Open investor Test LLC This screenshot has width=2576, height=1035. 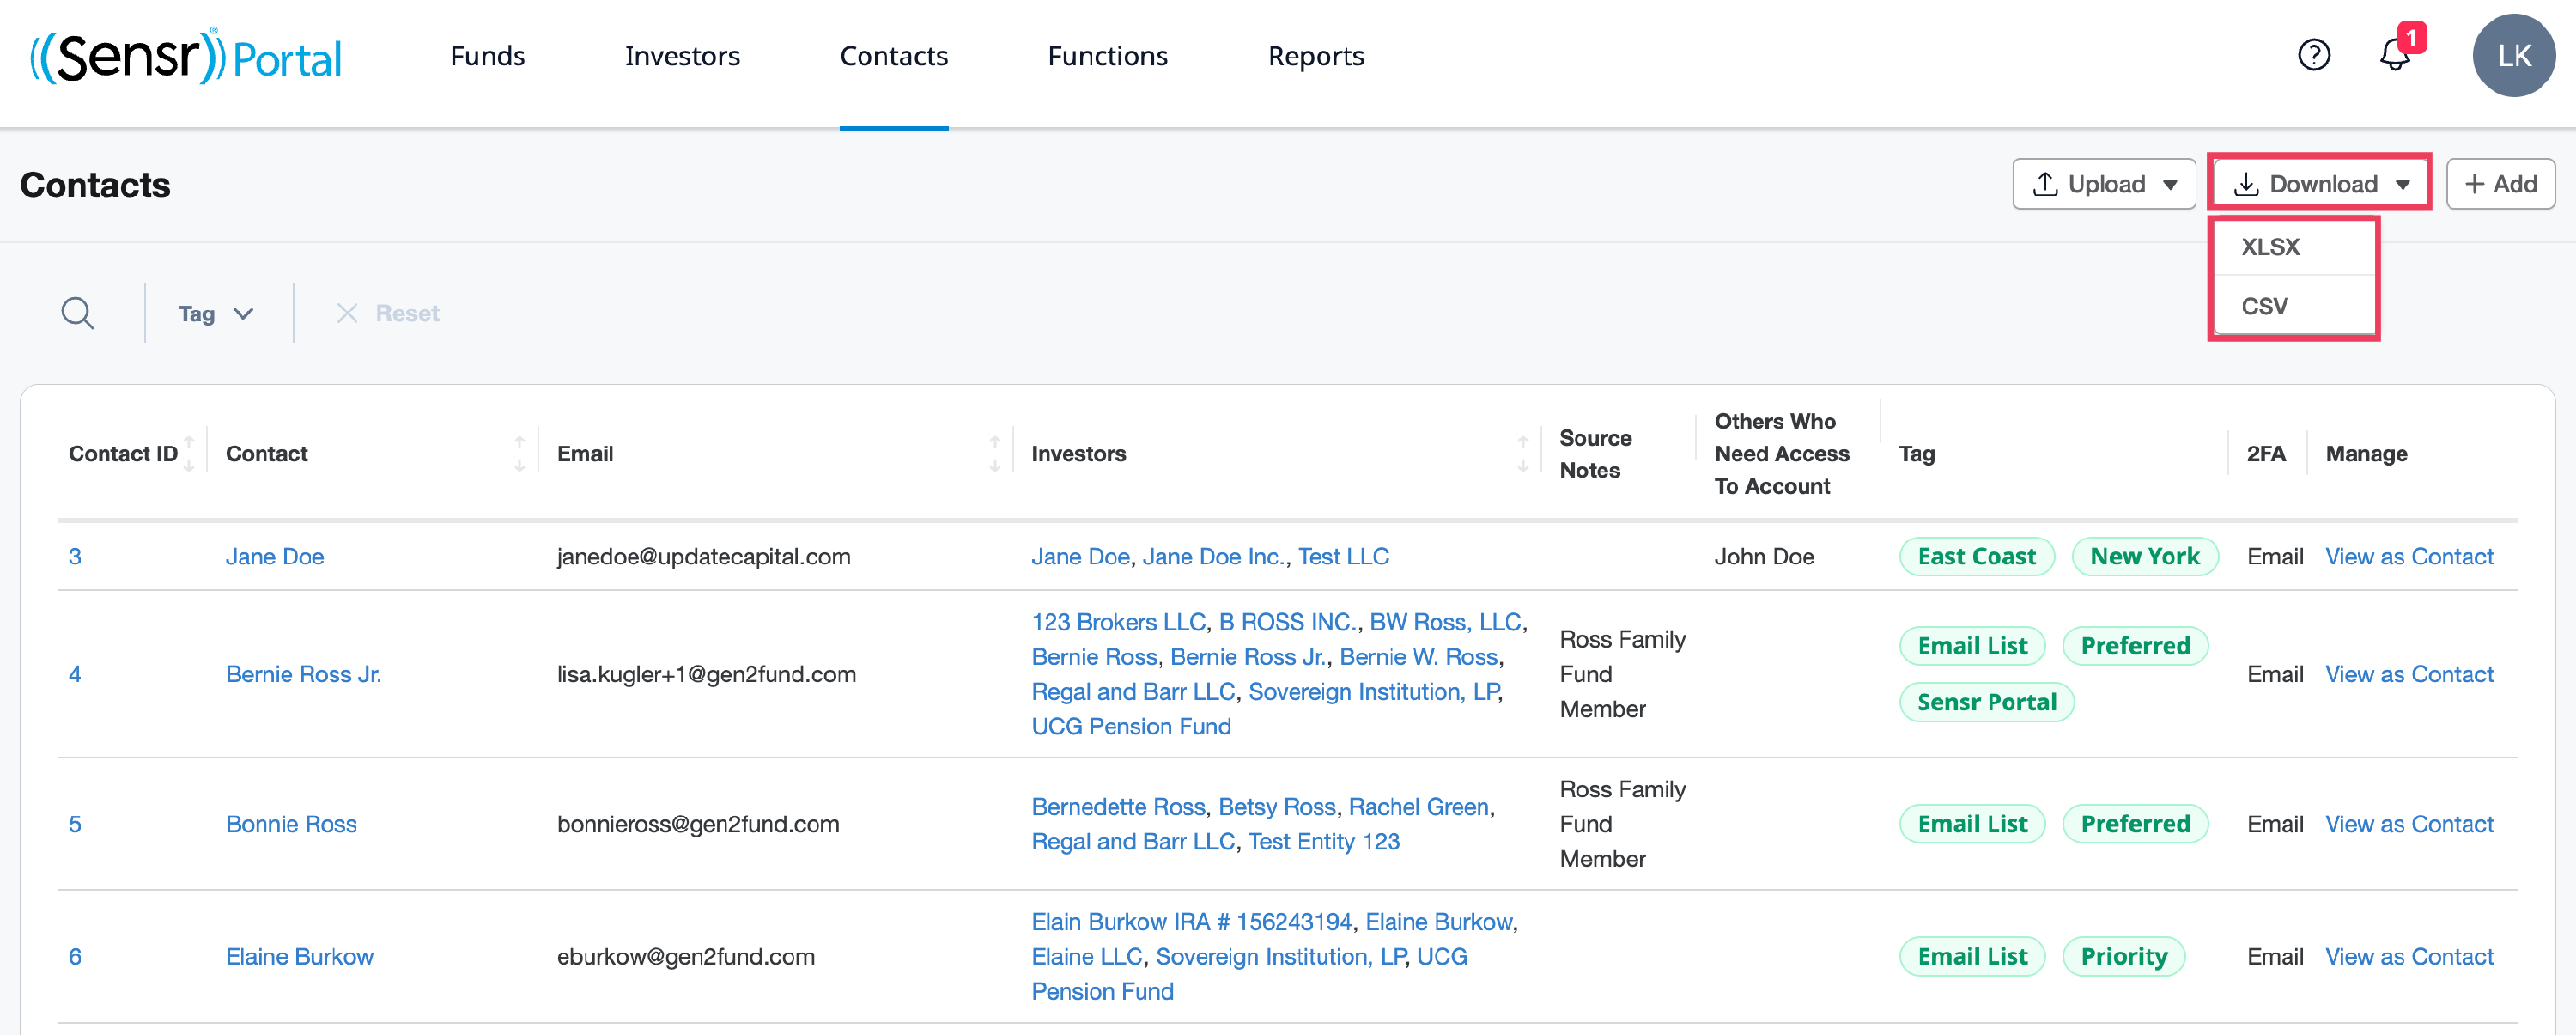(x=1343, y=557)
